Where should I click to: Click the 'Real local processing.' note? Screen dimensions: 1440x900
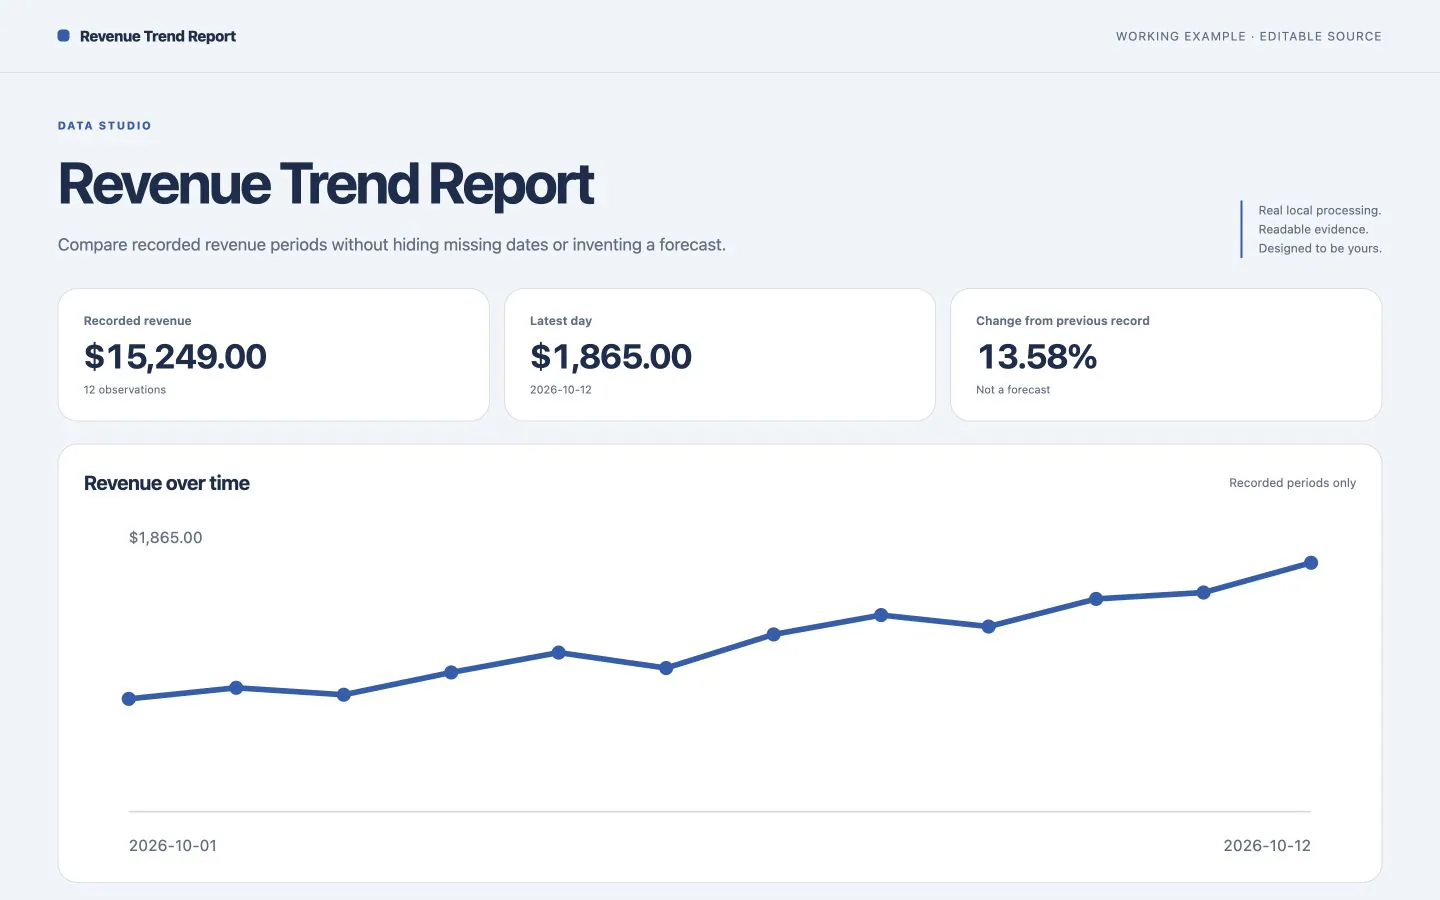tap(1320, 211)
